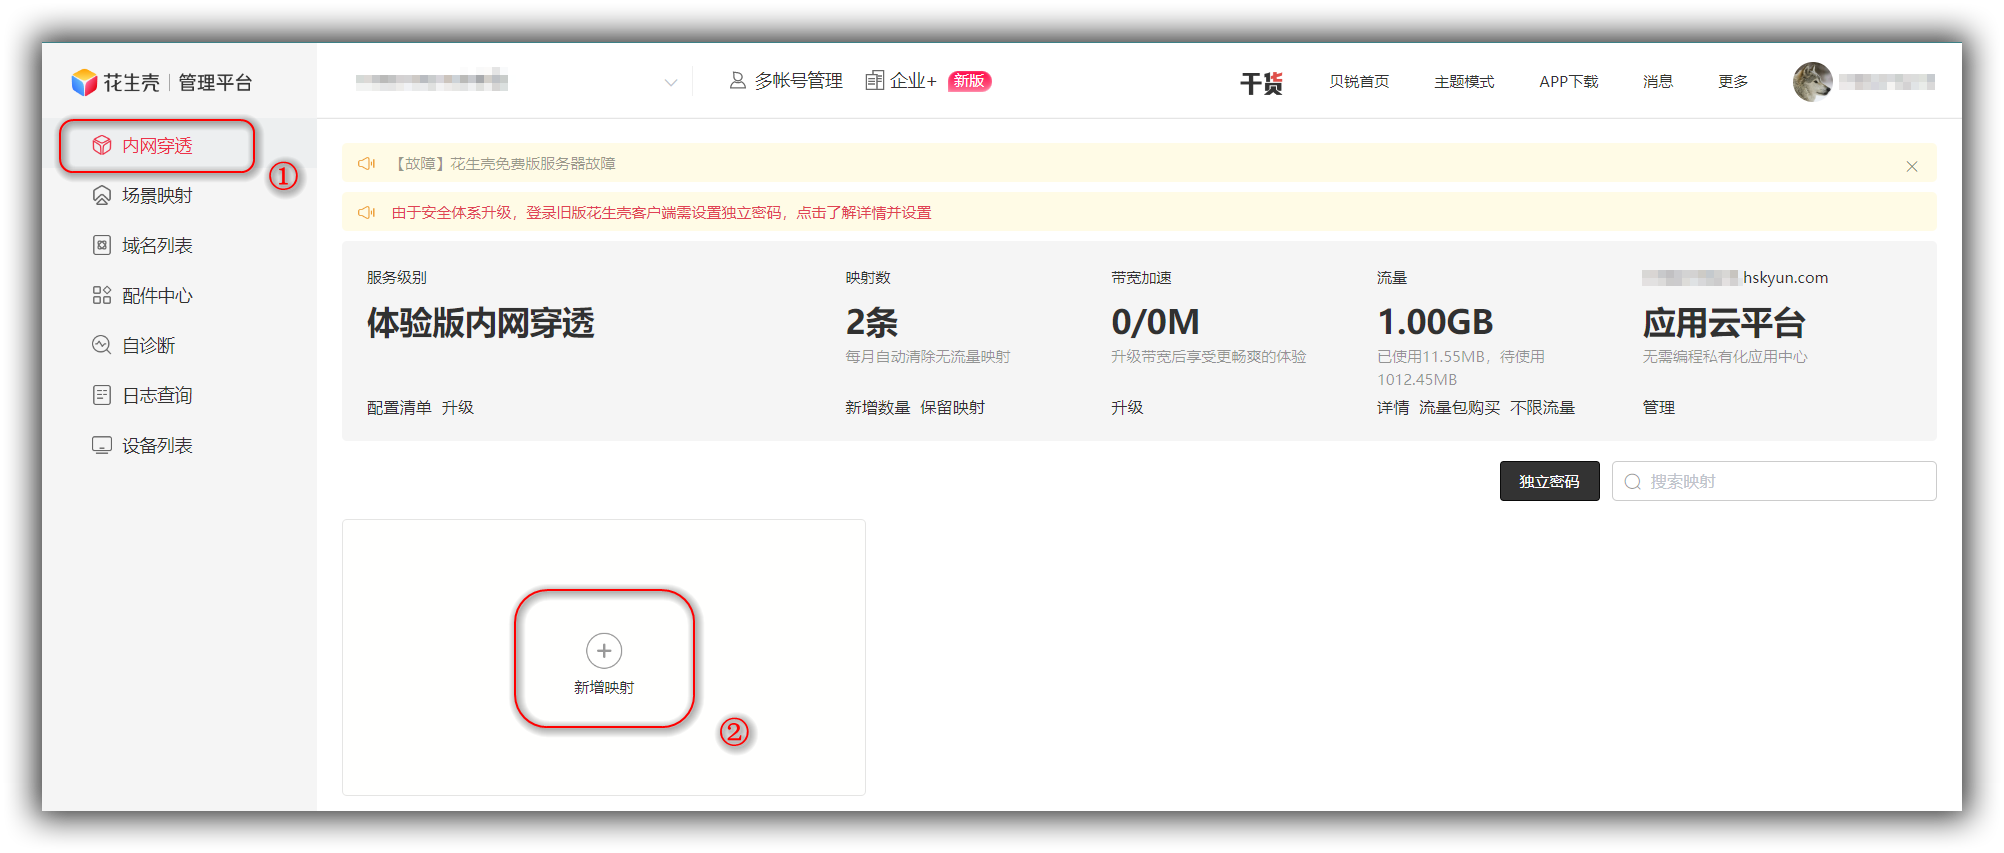Open 设备列表 in the sidebar

(157, 445)
